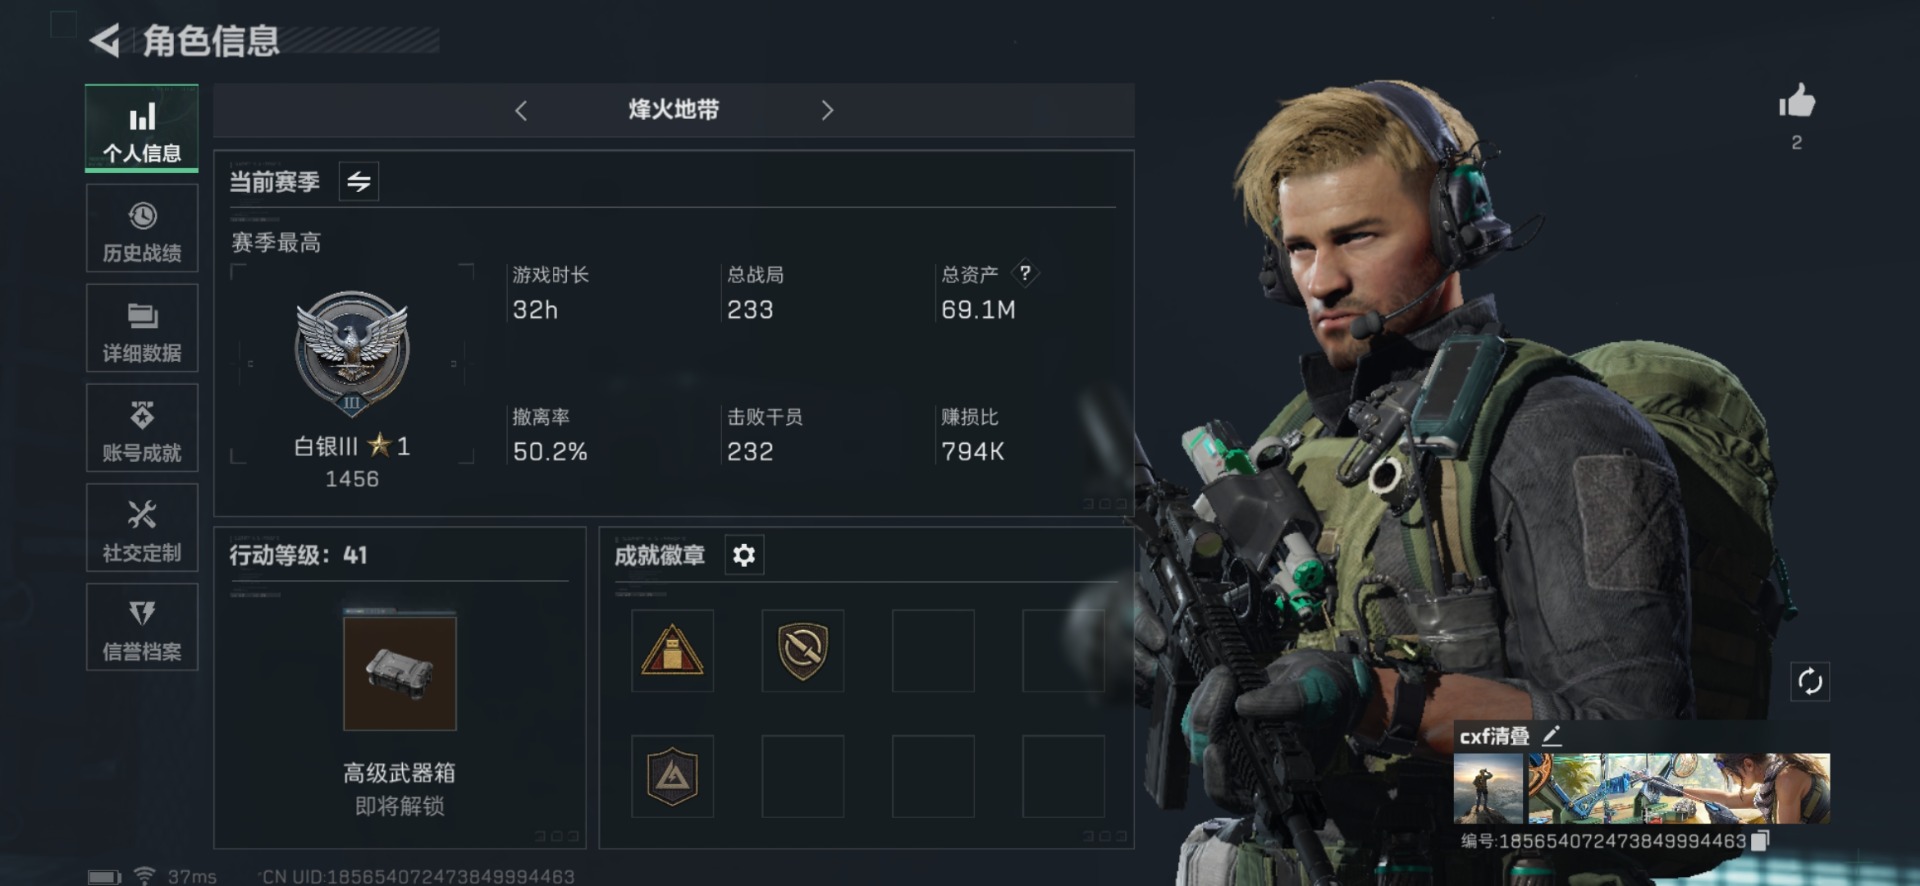
Task: Give a thumbs-up like to this profile
Action: (x=1796, y=102)
